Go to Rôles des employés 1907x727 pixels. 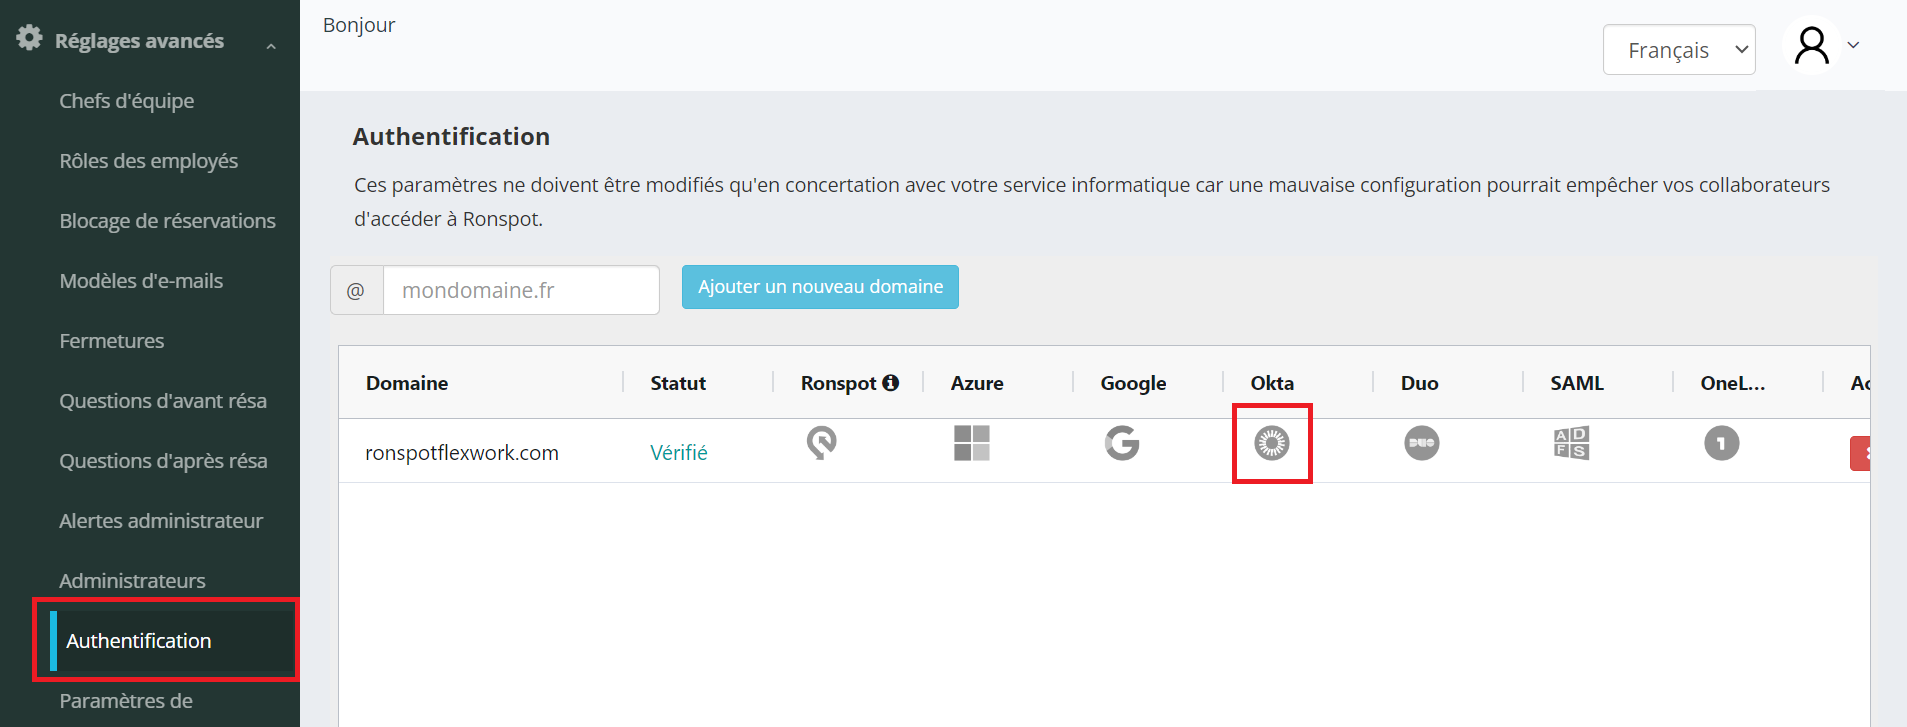pos(148,161)
